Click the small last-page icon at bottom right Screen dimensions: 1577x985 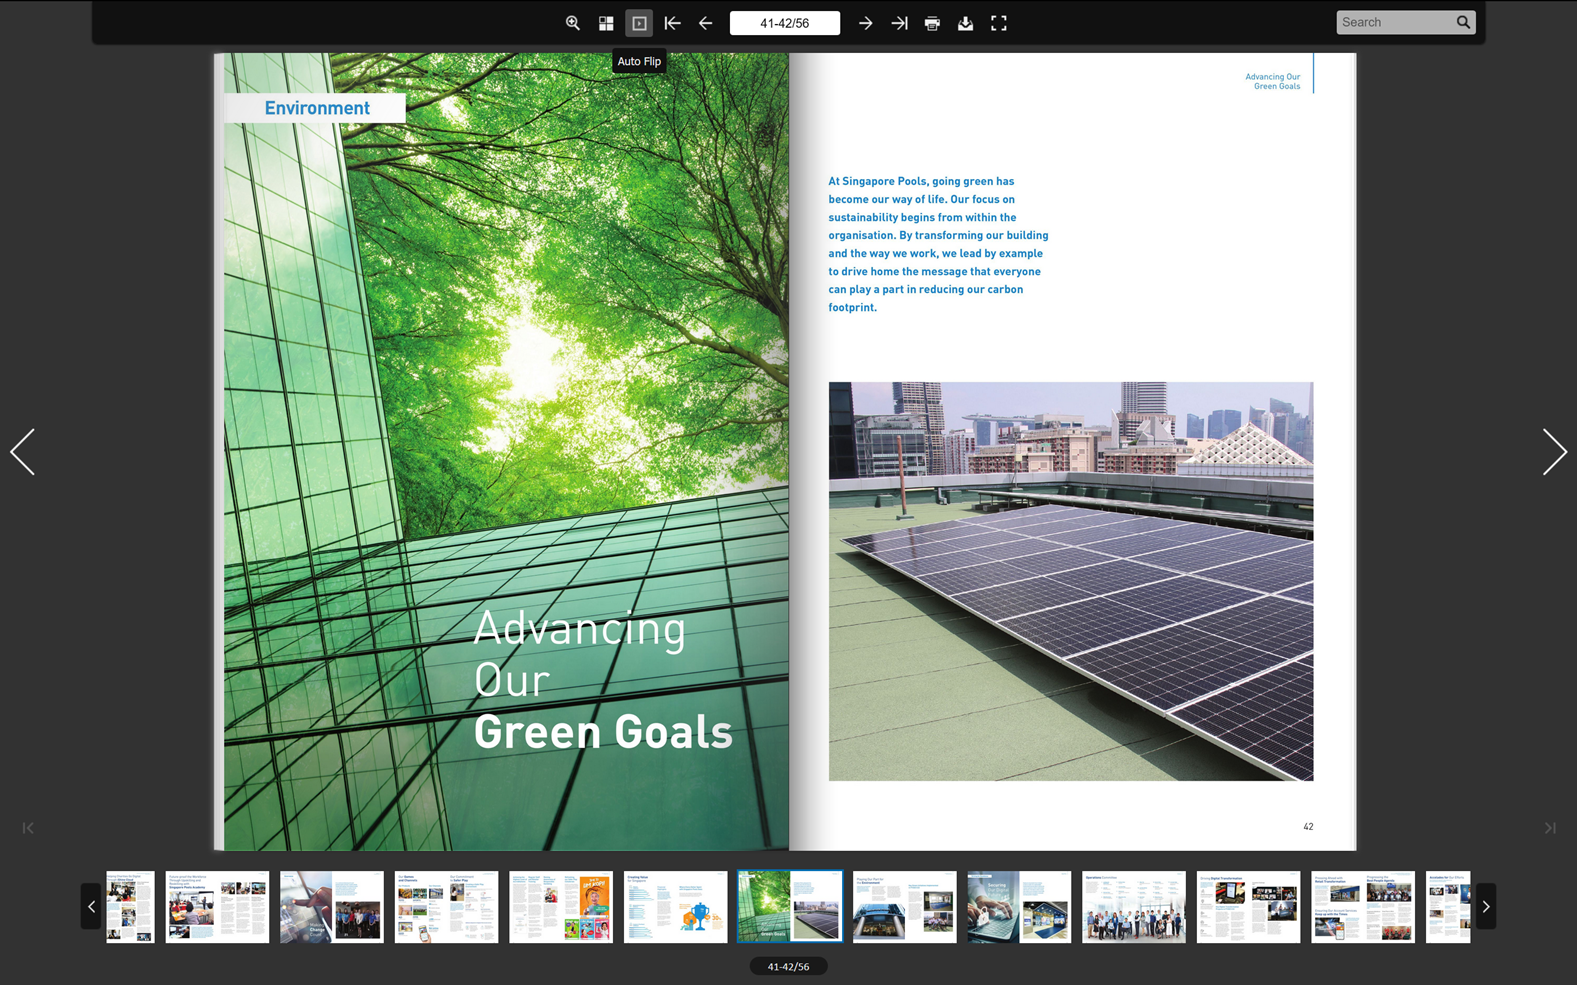pyautogui.click(x=1550, y=828)
